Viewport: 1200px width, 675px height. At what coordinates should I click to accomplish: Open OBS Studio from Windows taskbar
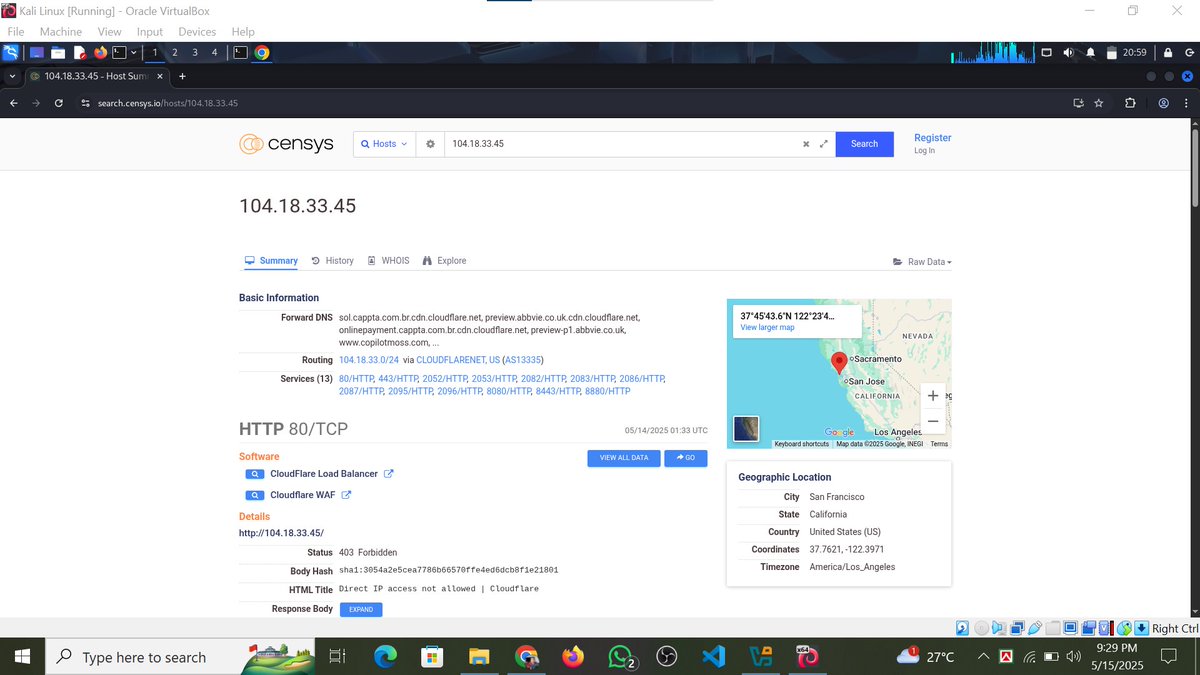point(666,657)
